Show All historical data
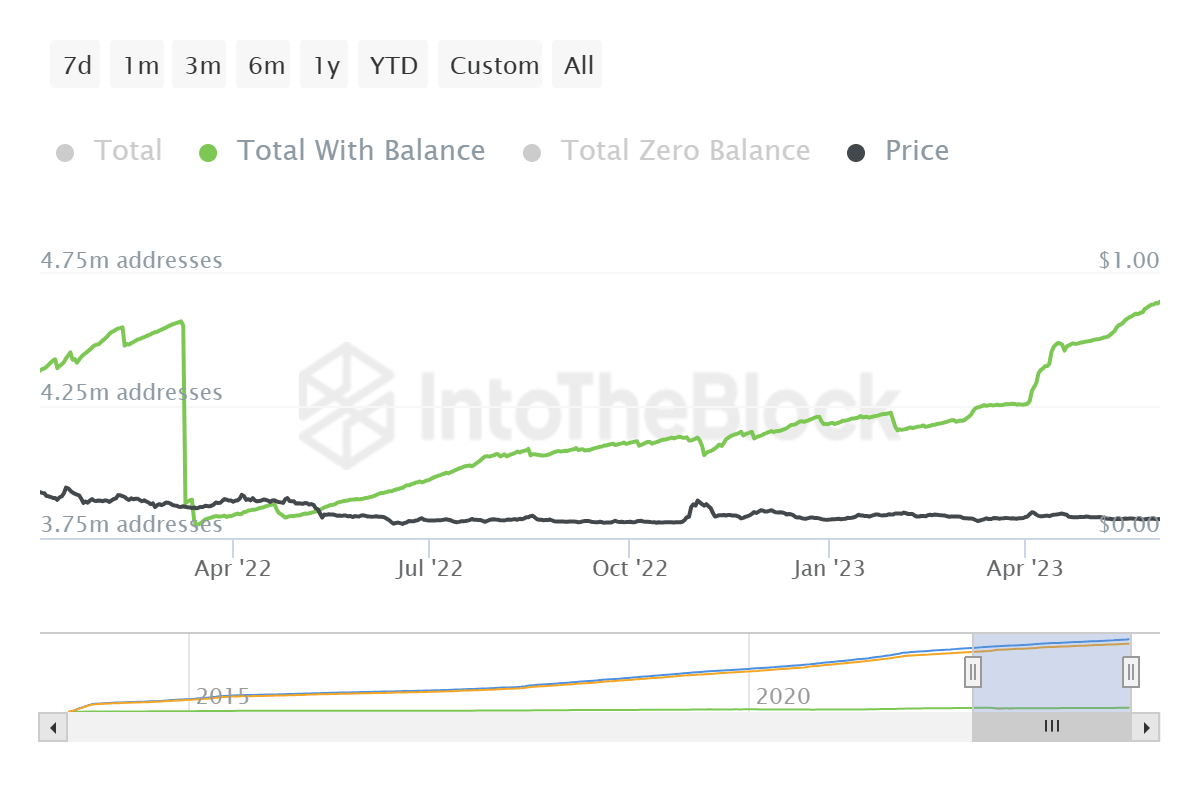 tap(579, 66)
